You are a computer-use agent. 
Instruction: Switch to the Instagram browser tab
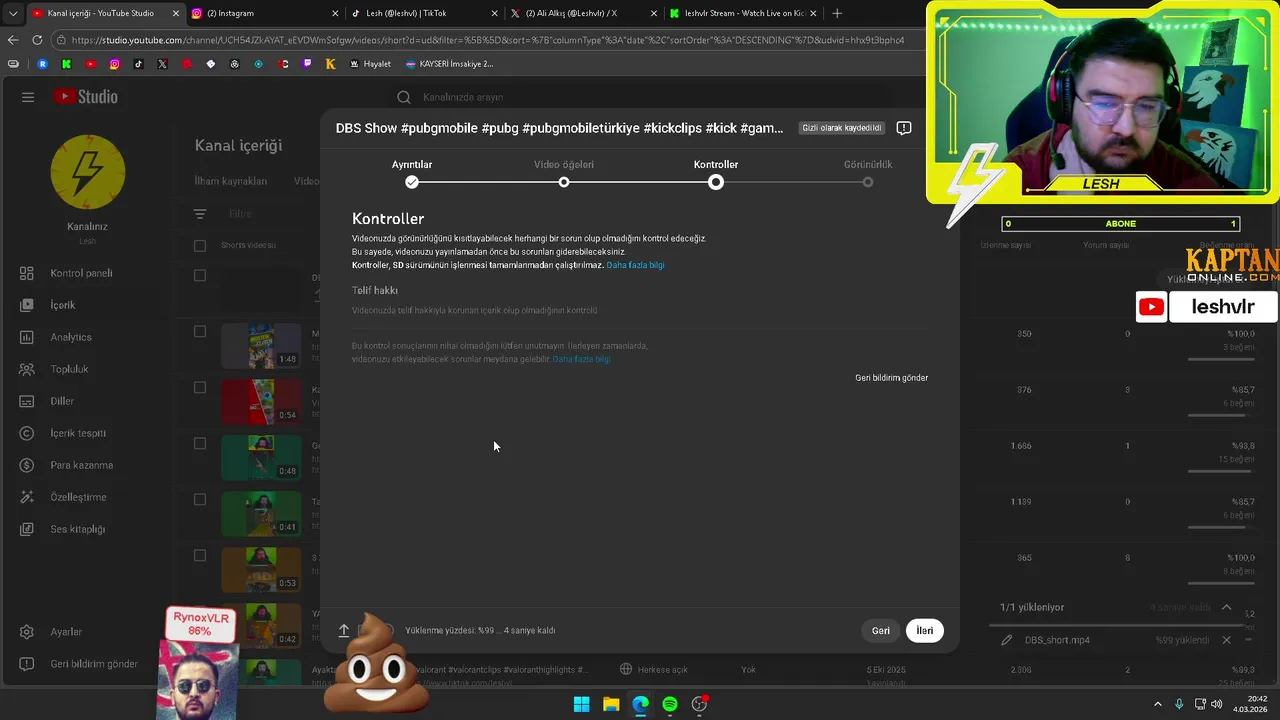pyautogui.click(x=264, y=13)
